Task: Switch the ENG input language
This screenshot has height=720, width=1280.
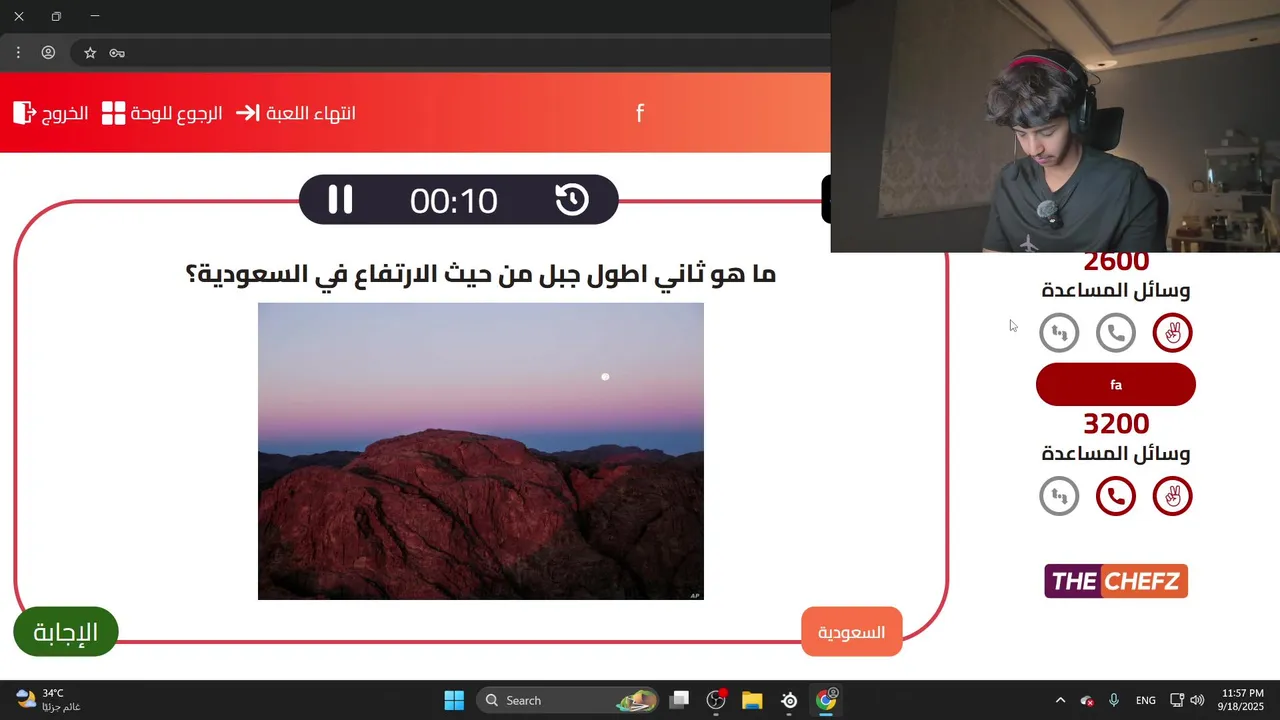Action: click(1146, 700)
